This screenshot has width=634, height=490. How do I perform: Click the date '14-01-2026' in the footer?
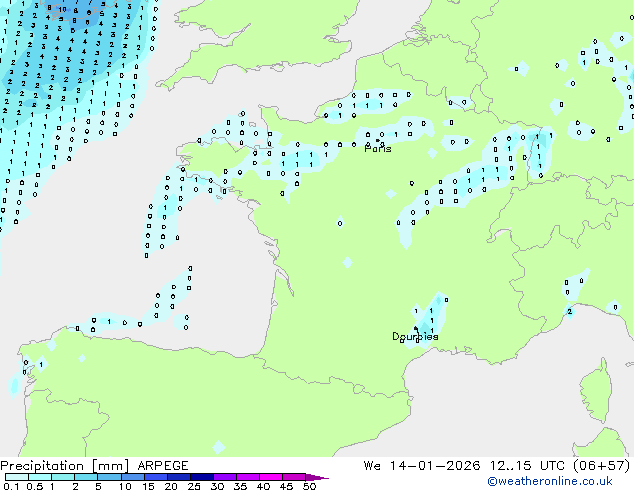click(x=435, y=466)
